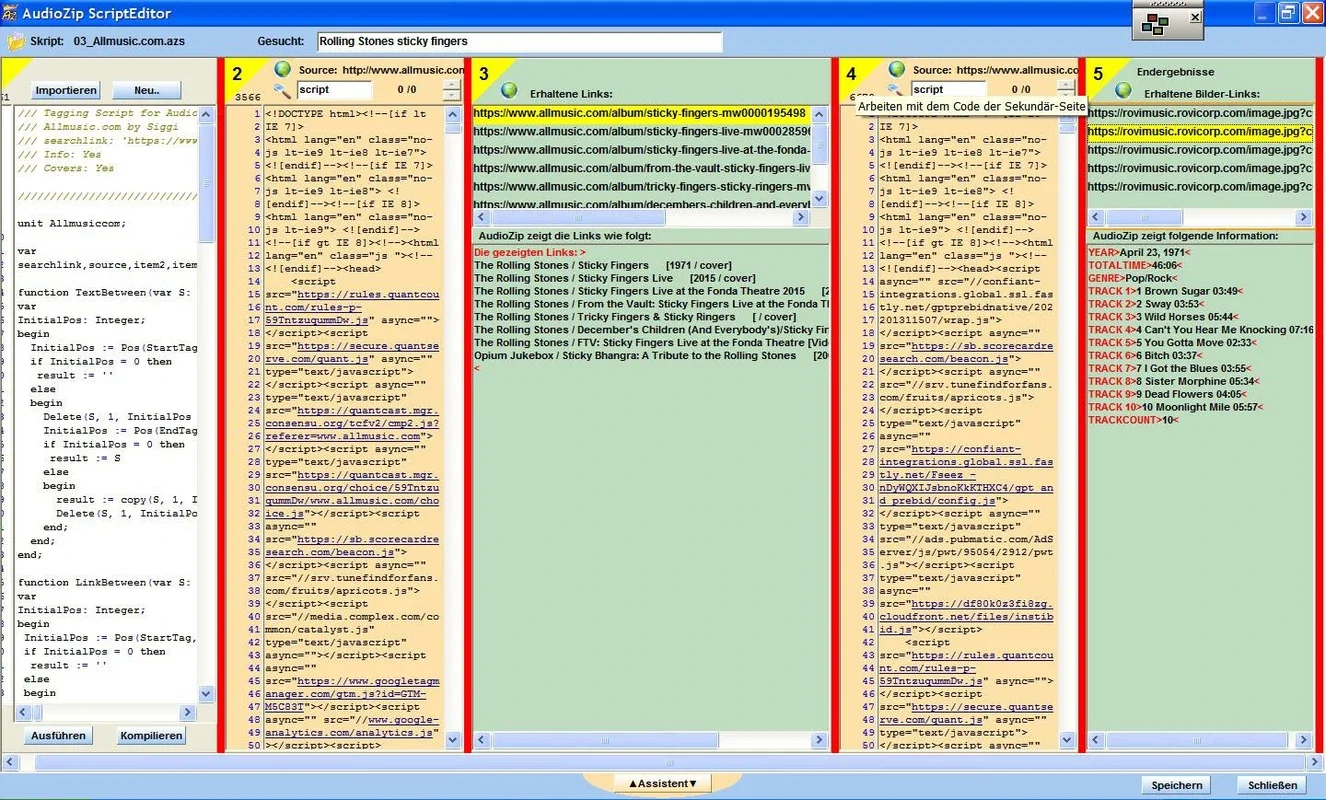
Task: Click the globe icon beside Erhaltene Links
Action: (510, 90)
